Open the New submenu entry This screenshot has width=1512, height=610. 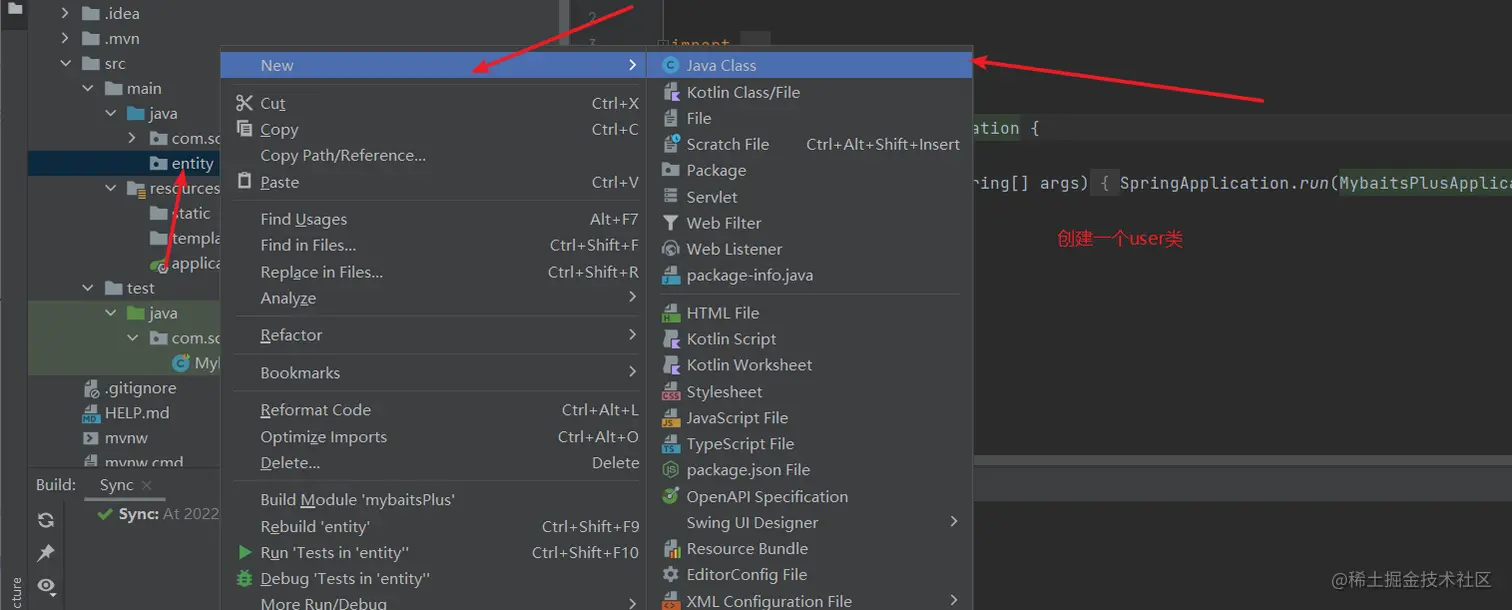(x=434, y=65)
